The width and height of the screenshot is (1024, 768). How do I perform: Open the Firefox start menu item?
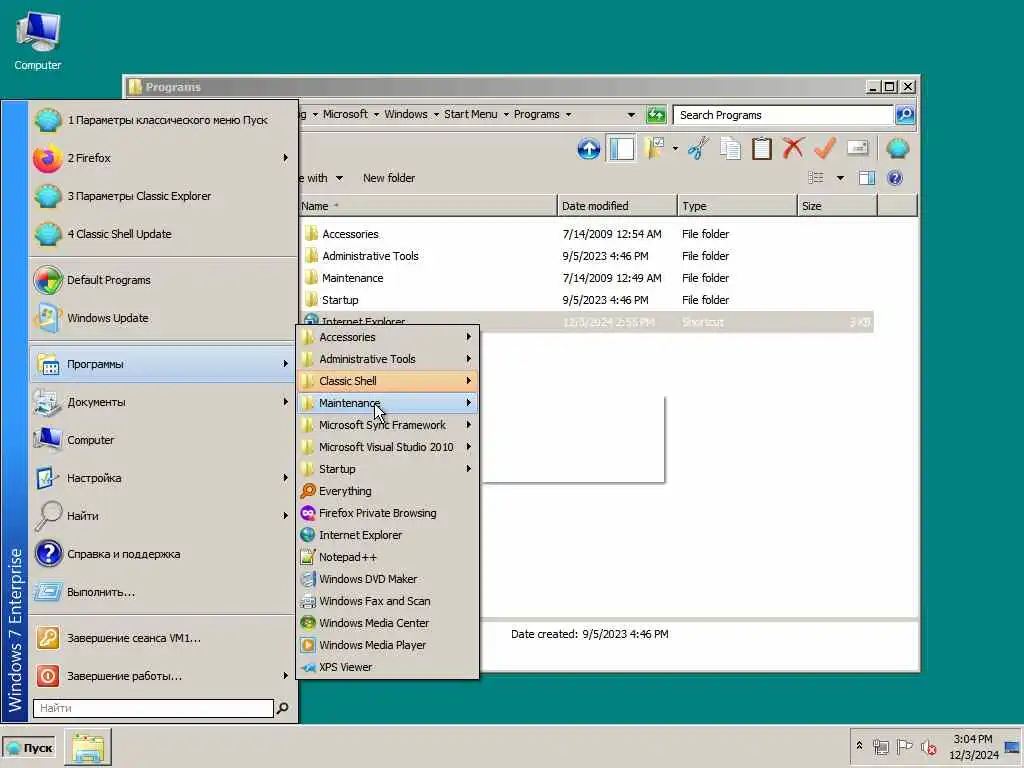(x=162, y=158)
